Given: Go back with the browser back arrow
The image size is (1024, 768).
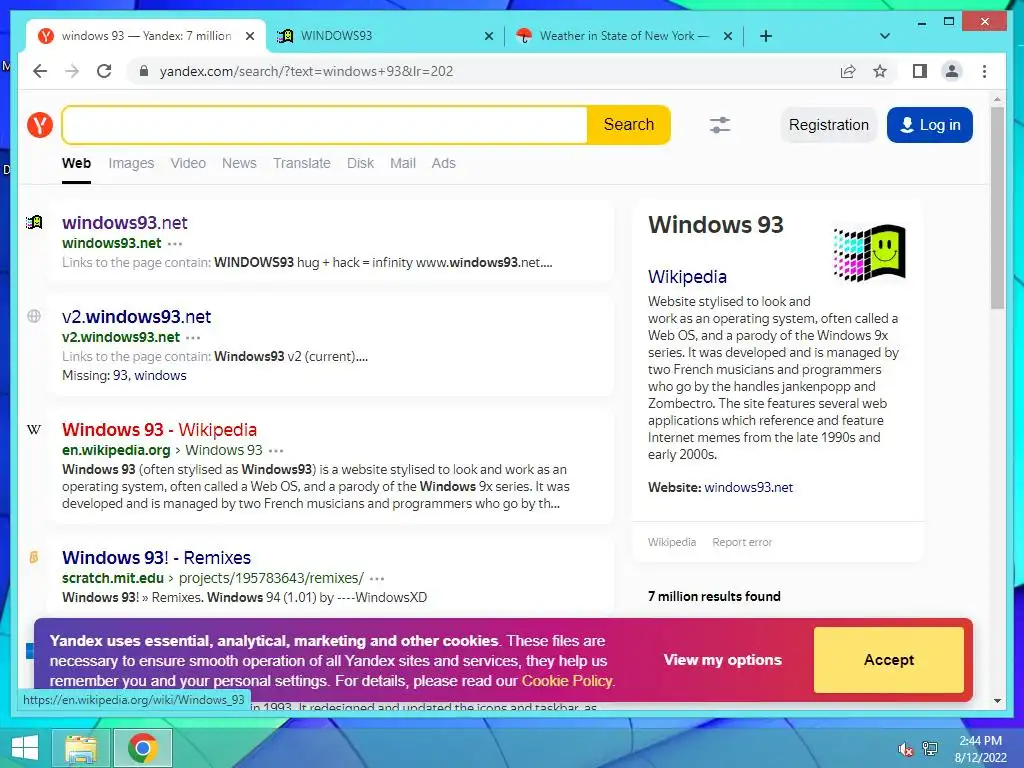Looking at the screenshot, I should pos(40,71).
